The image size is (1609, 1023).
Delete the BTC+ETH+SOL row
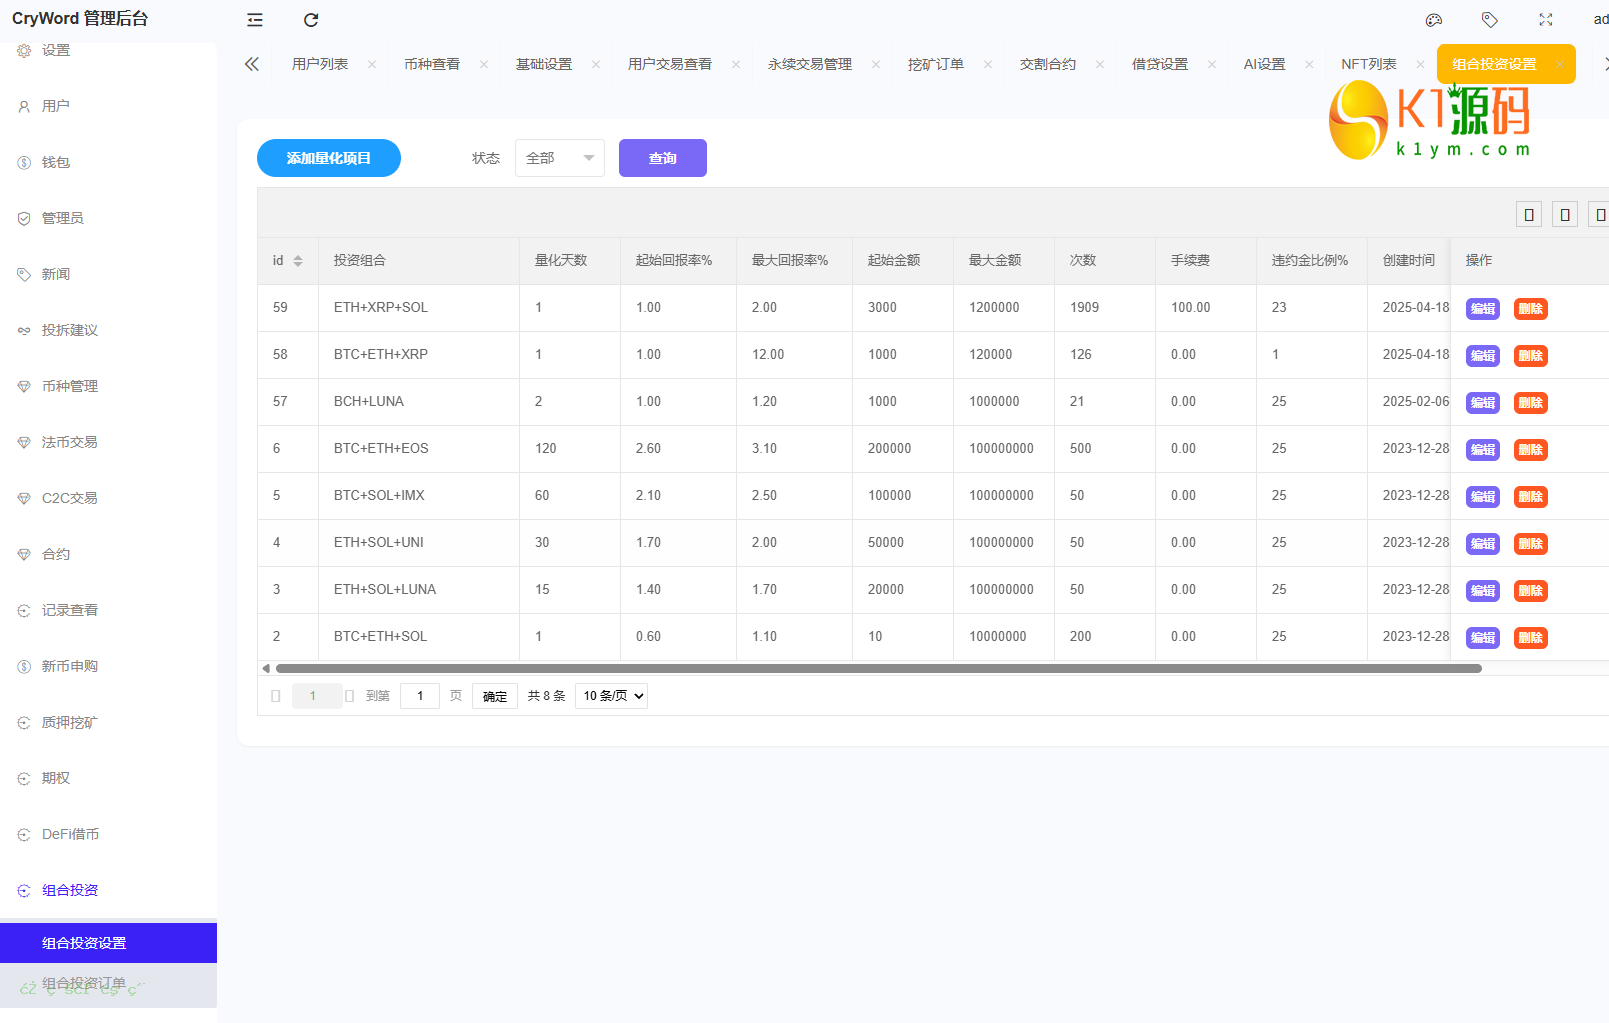click(x=1531, y=638)
